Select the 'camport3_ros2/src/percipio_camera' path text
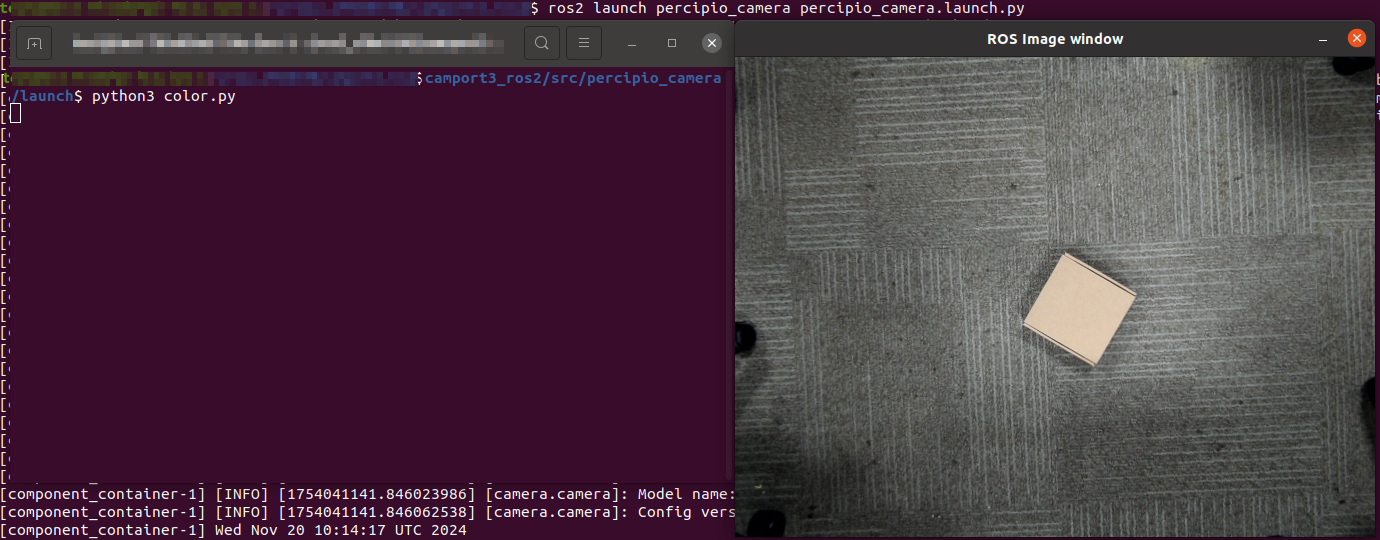Viewport: 1380px width, 540px height. [x=573, y=78]
